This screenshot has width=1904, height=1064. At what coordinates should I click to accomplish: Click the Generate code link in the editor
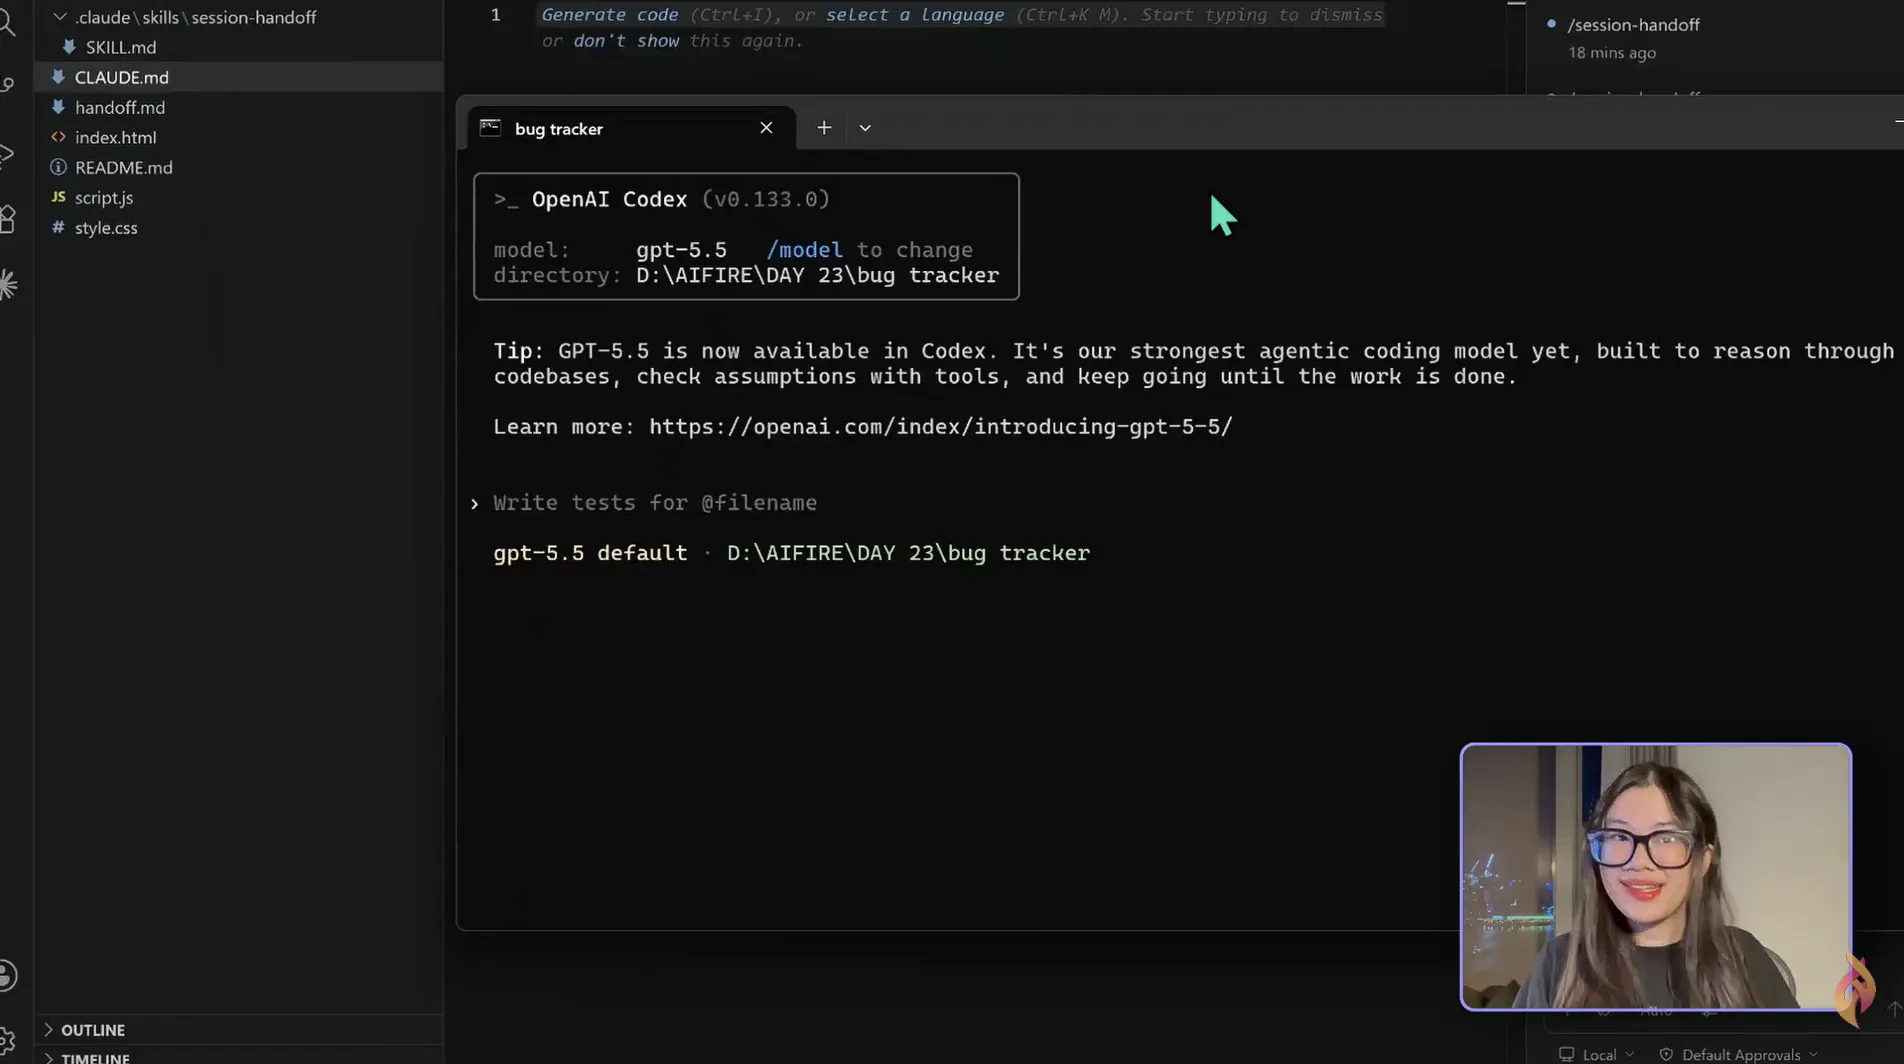pos(609,15)
